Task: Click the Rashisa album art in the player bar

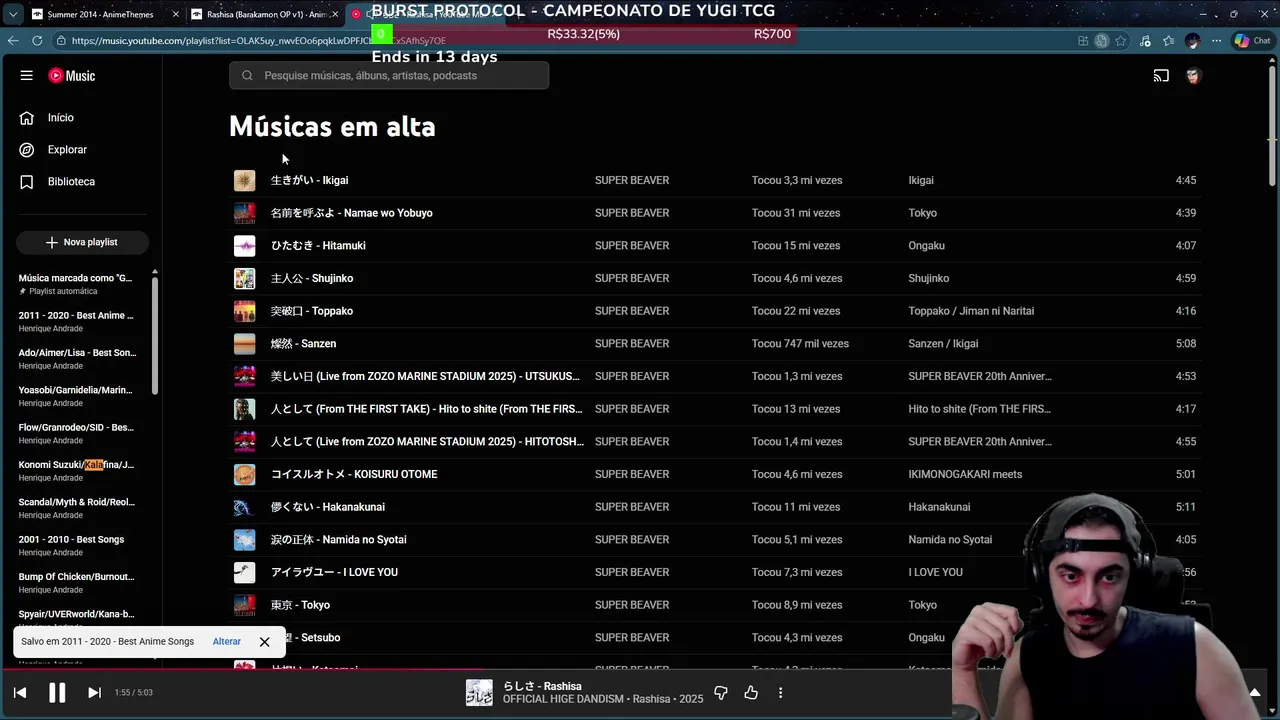Action: (479, 692)
